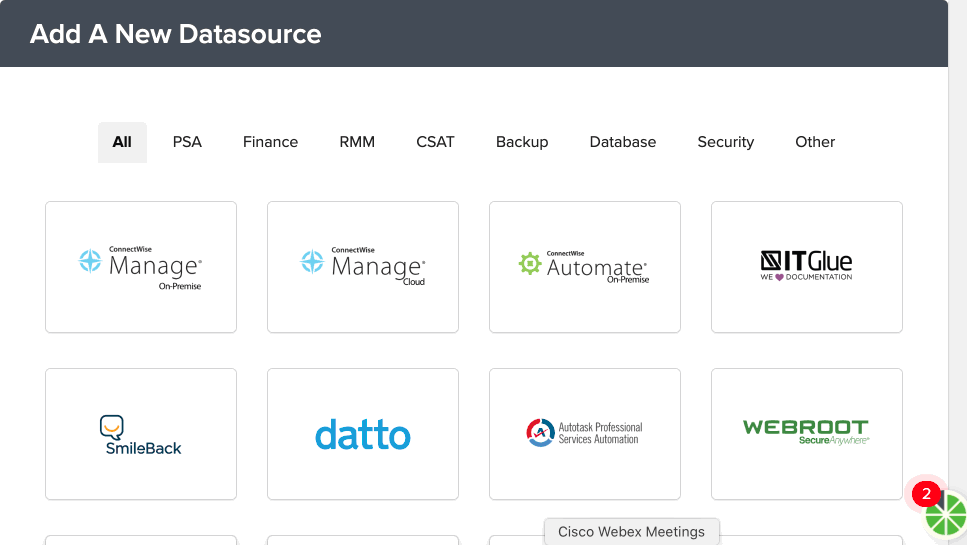Choose ConnectWise Manage On-Premise datasource
967x545 pixels.
[141, 267]
